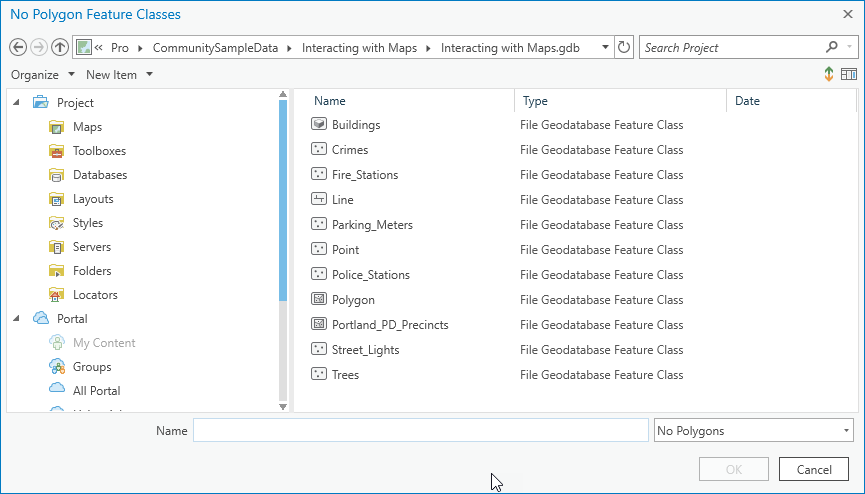Image resolution: width=865 pixels, height=494 pixels.
Task: Select the Databases item in the Project tree
Action: pyautogui.click(x=99, y=175)
